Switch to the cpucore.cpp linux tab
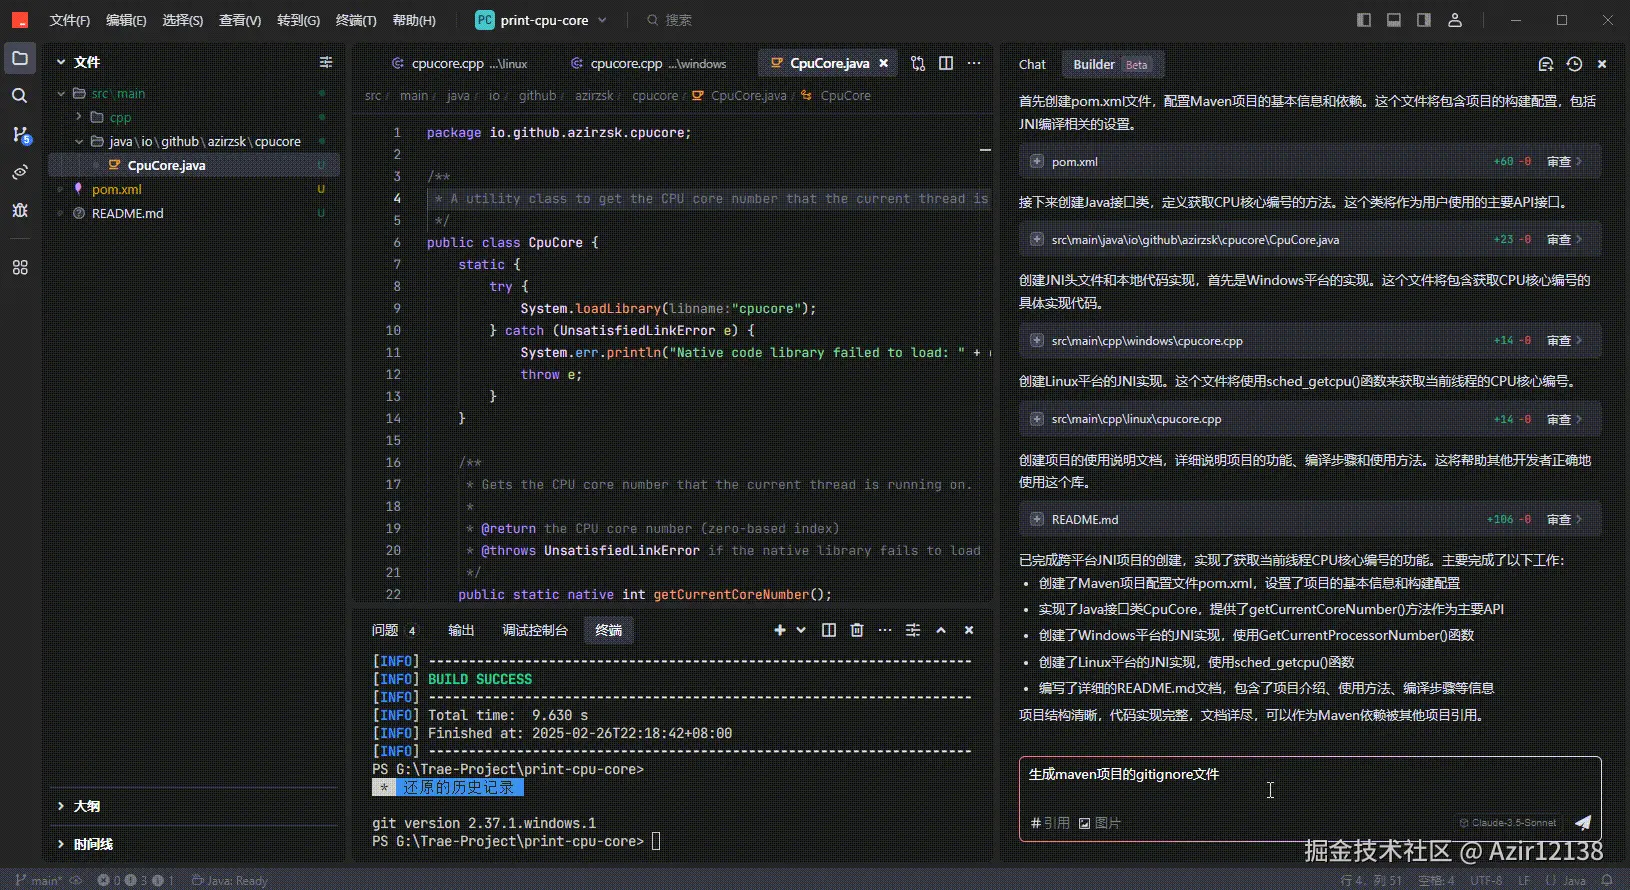This screenshot has width=1630, height=890. click(x=460, y=63)
